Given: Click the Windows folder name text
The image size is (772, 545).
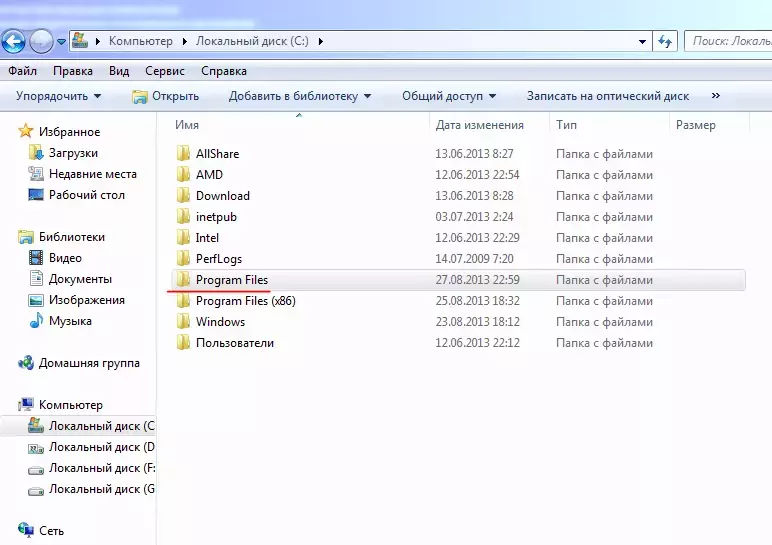Looking at the screenshot, I should (x=220, y=321).
